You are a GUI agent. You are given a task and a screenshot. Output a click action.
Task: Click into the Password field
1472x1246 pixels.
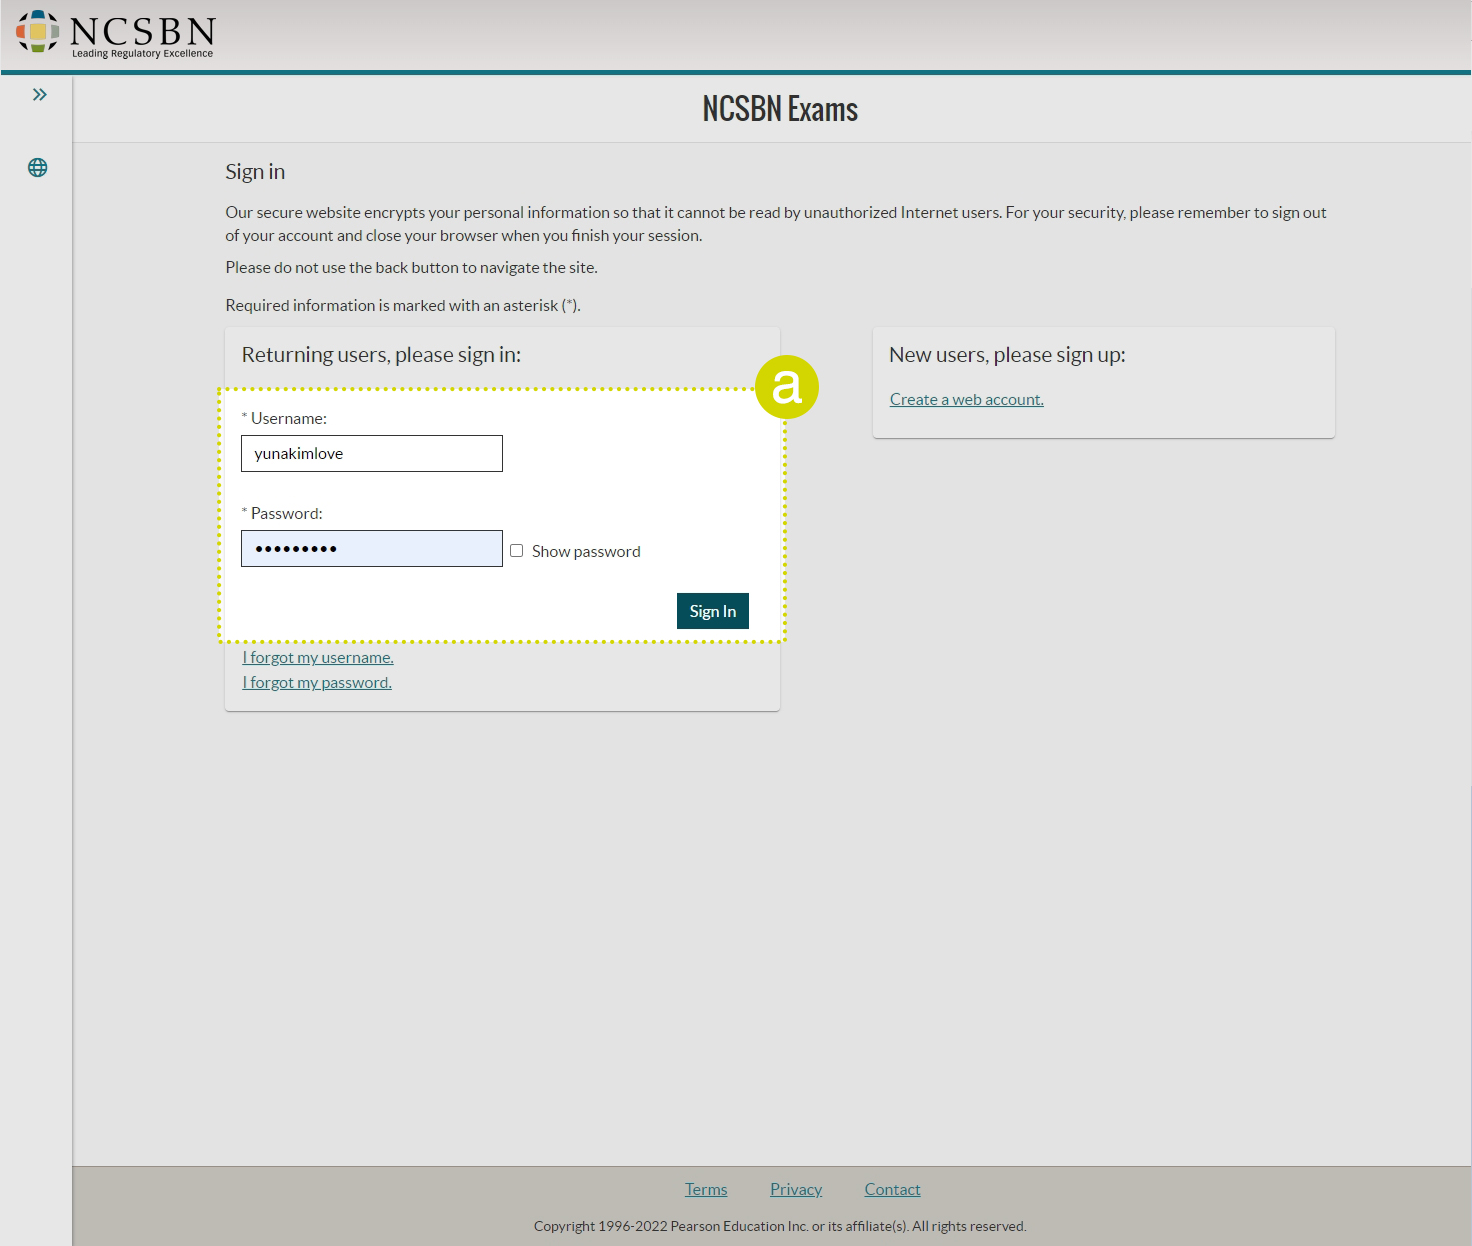point(372,548)
